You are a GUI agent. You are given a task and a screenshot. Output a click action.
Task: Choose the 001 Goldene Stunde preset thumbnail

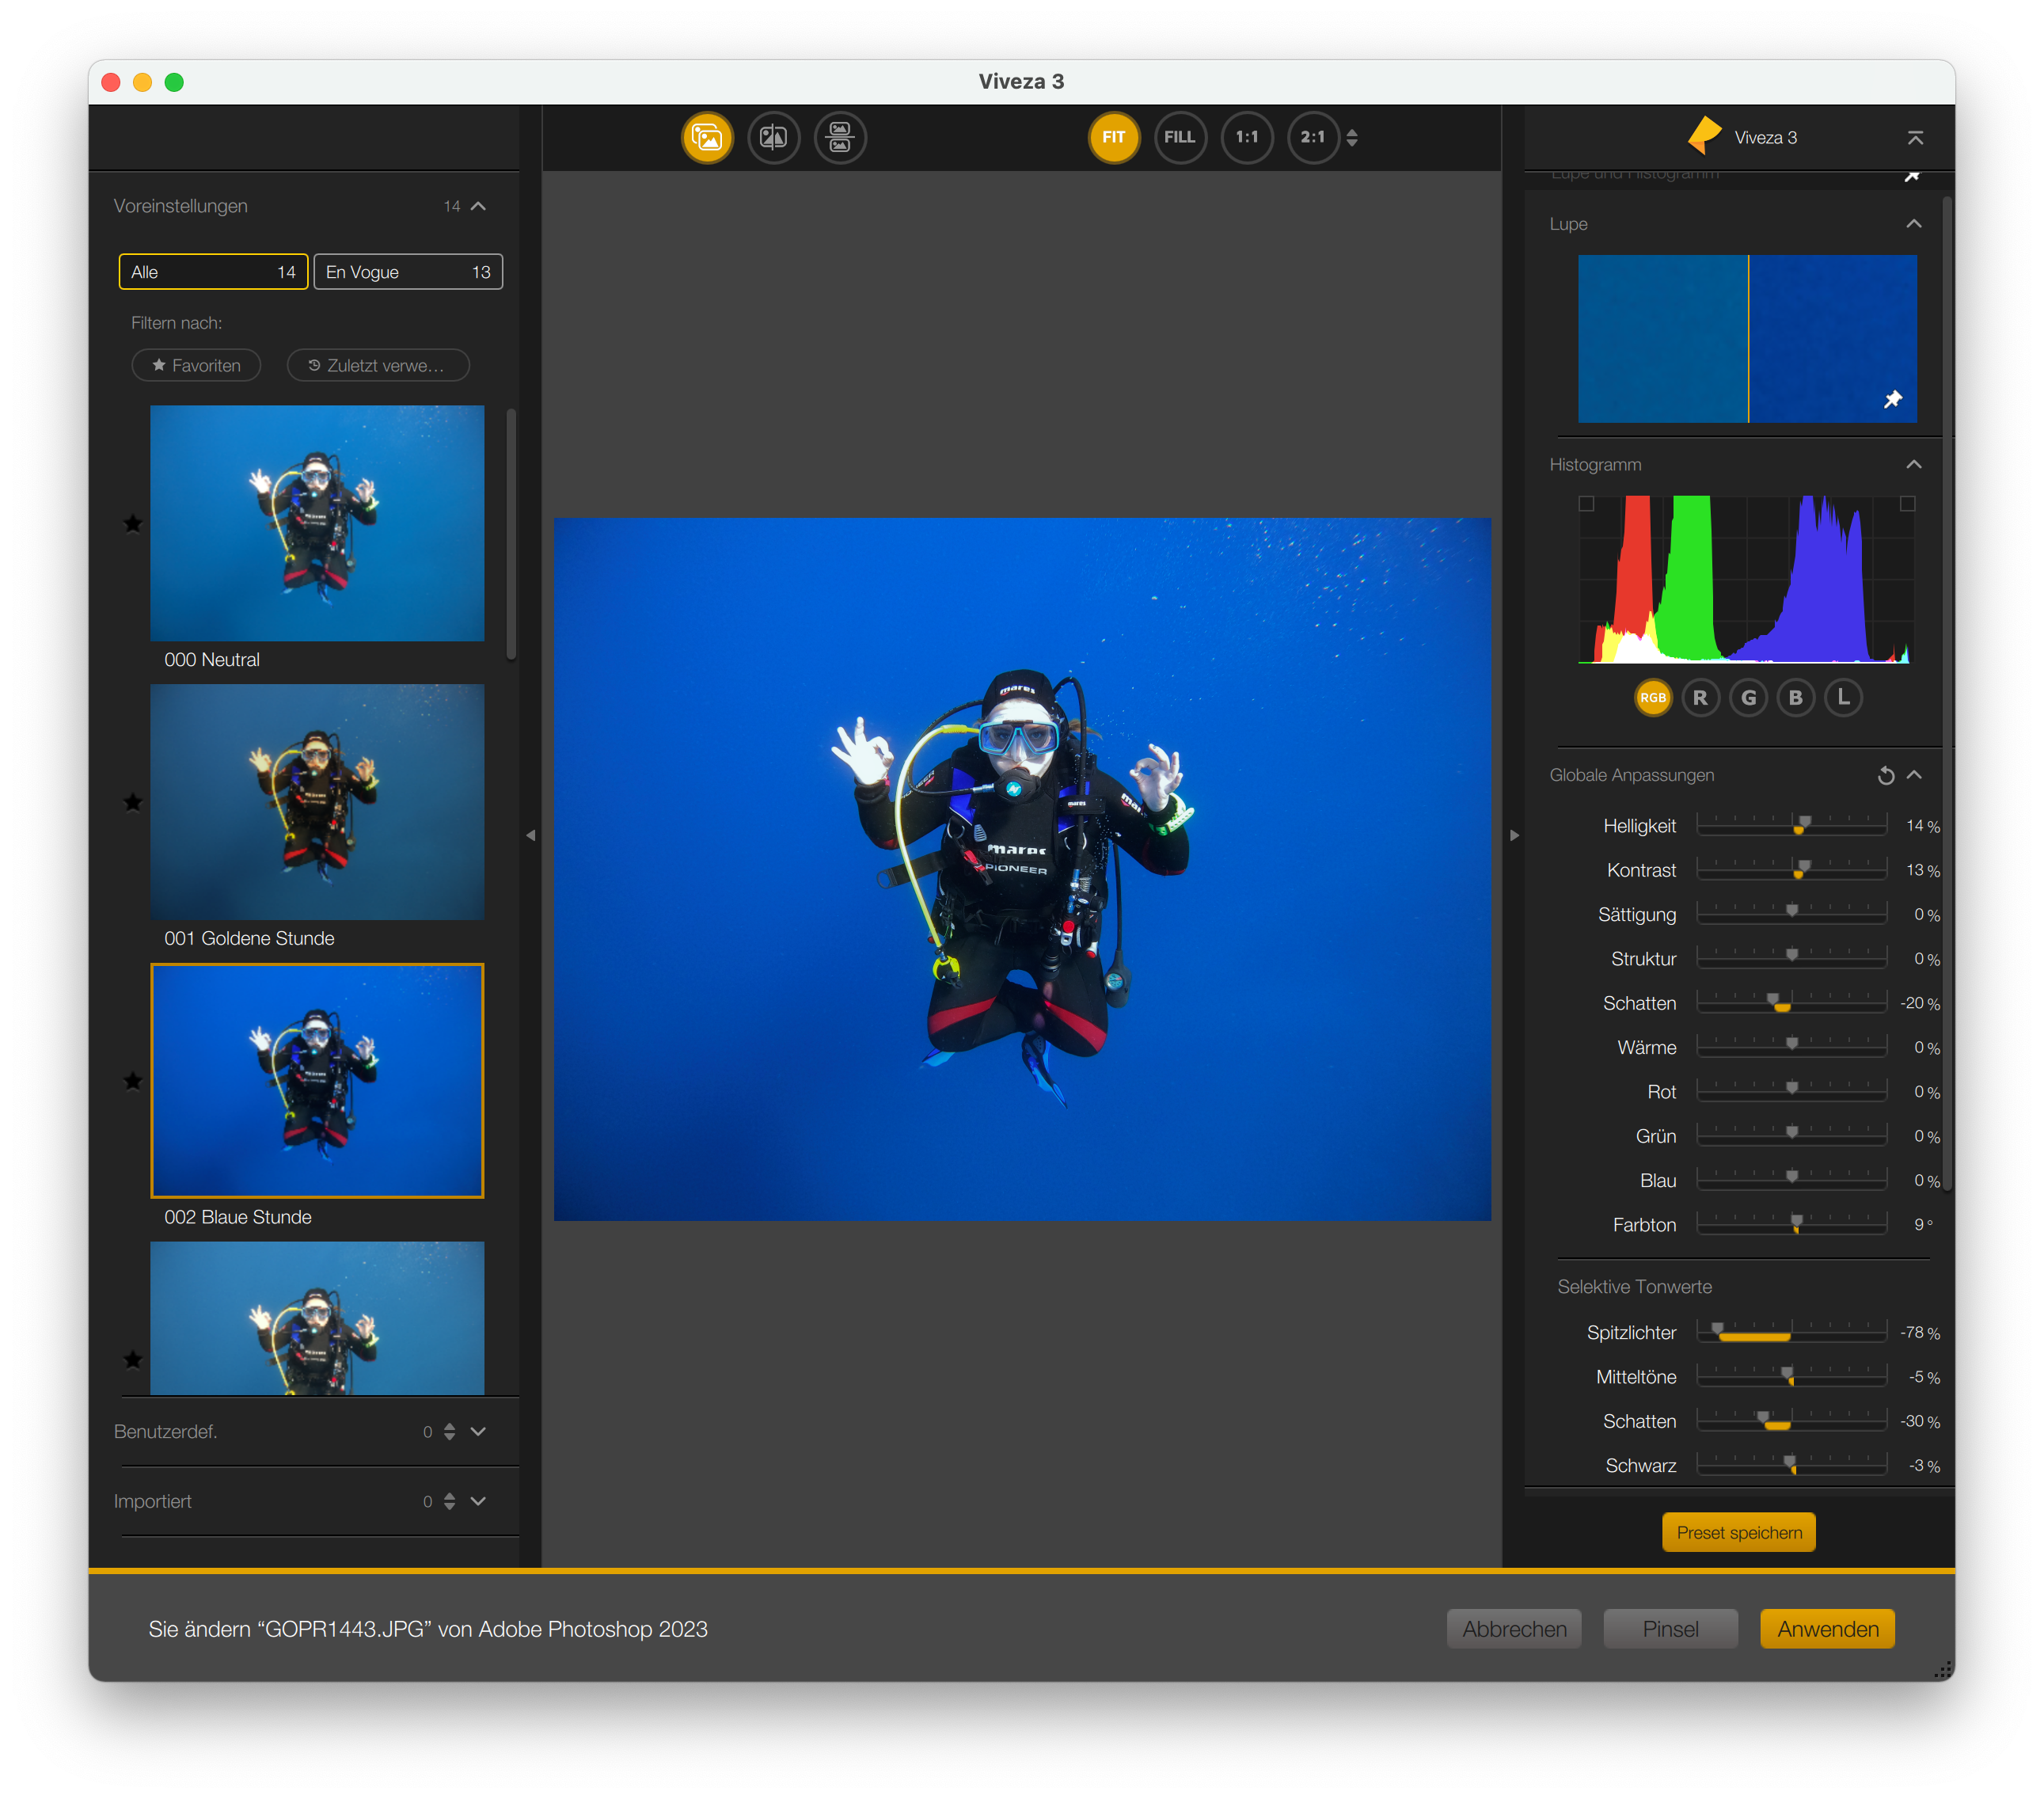pyautogui.click(x=317, y=801)
